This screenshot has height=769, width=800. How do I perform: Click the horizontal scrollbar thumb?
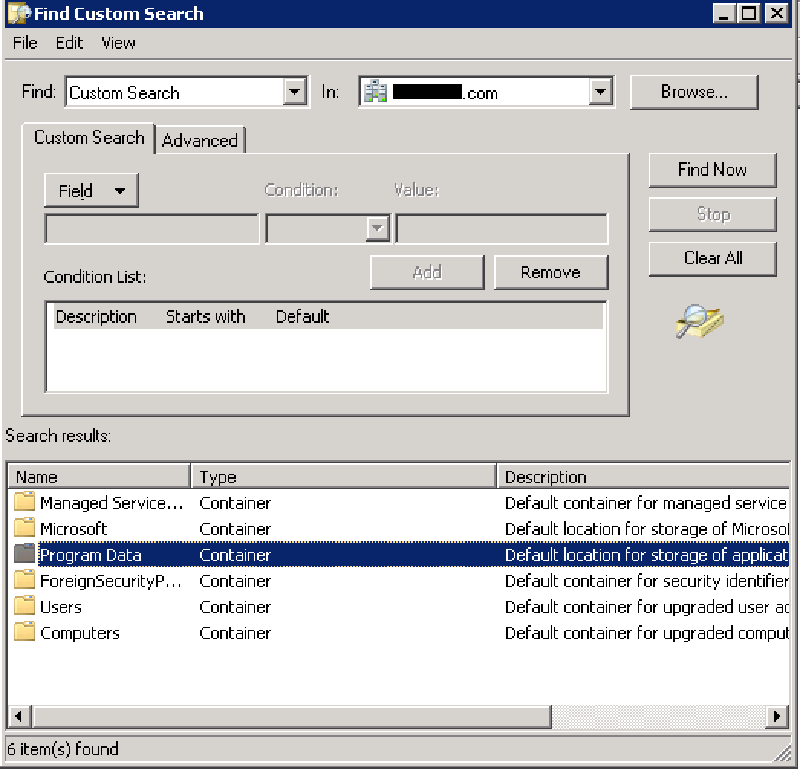pyautogui.click(x=292, y=716)
